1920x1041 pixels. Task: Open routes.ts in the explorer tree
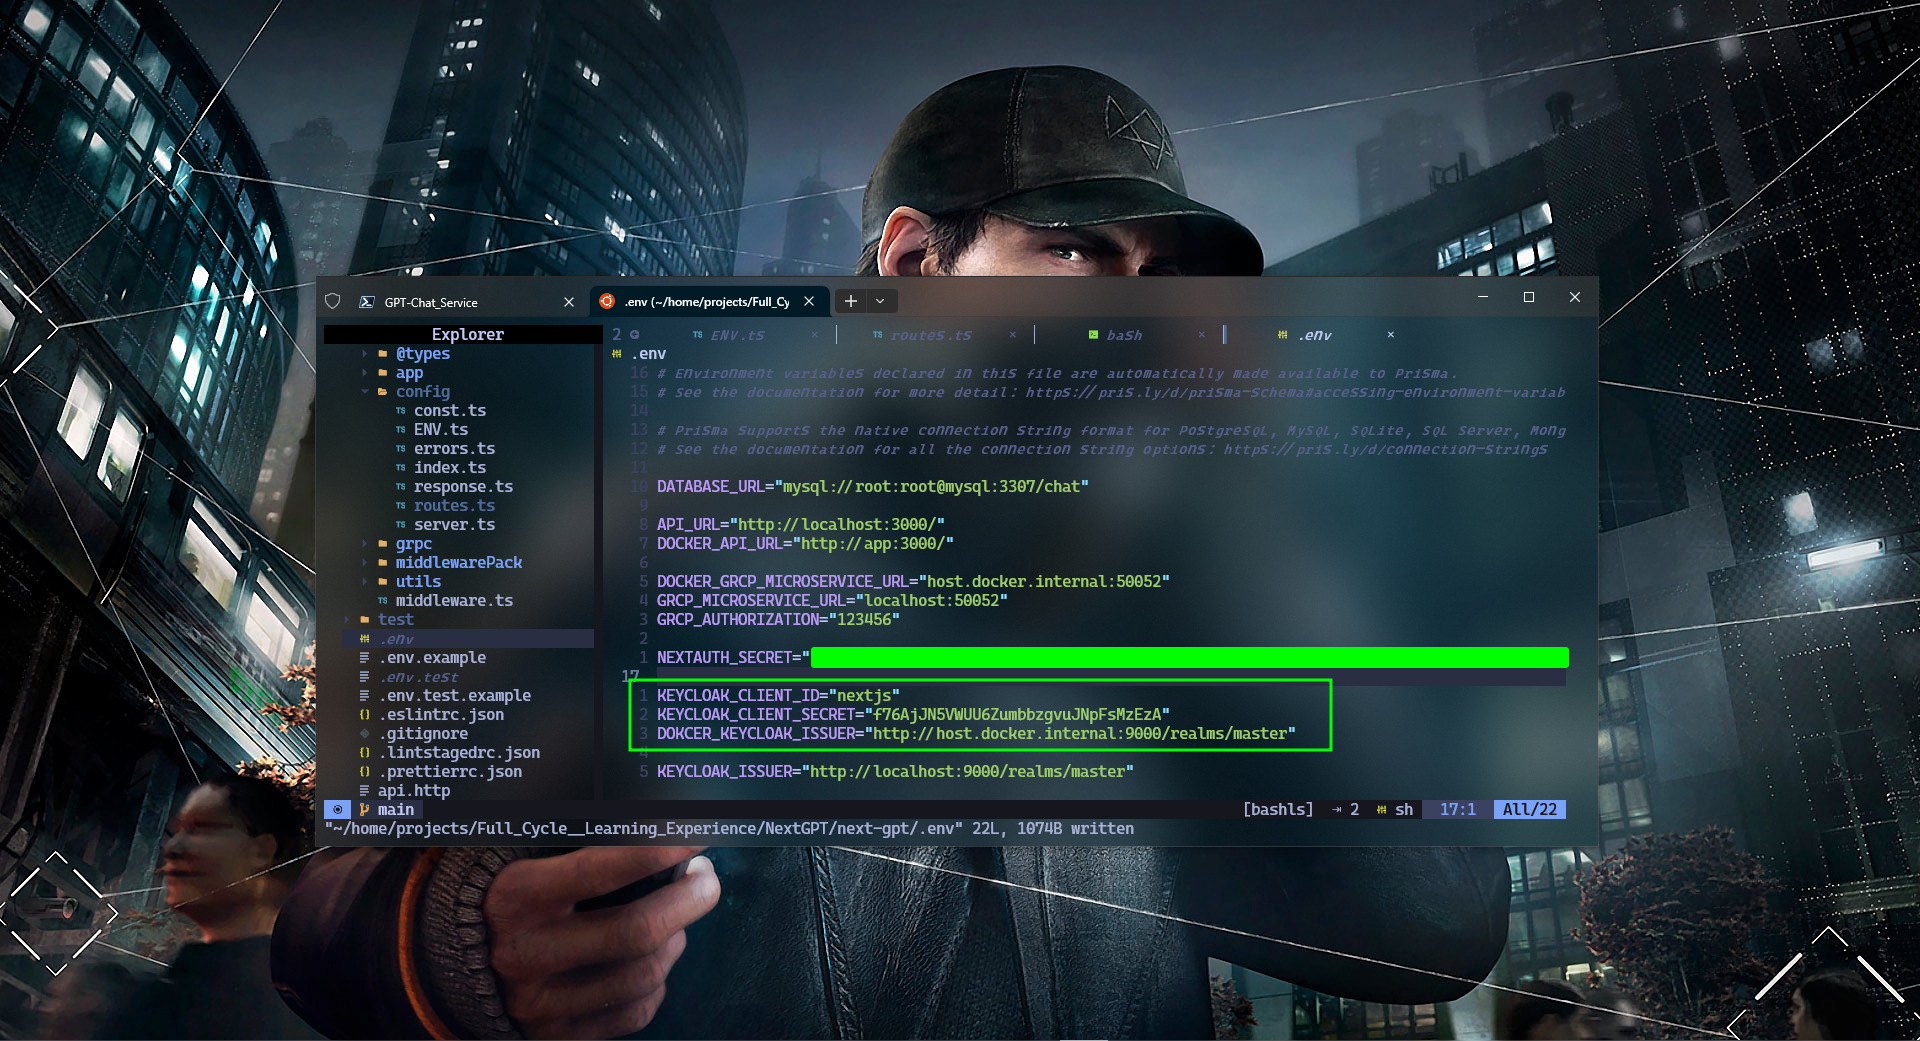click(454, 506)
